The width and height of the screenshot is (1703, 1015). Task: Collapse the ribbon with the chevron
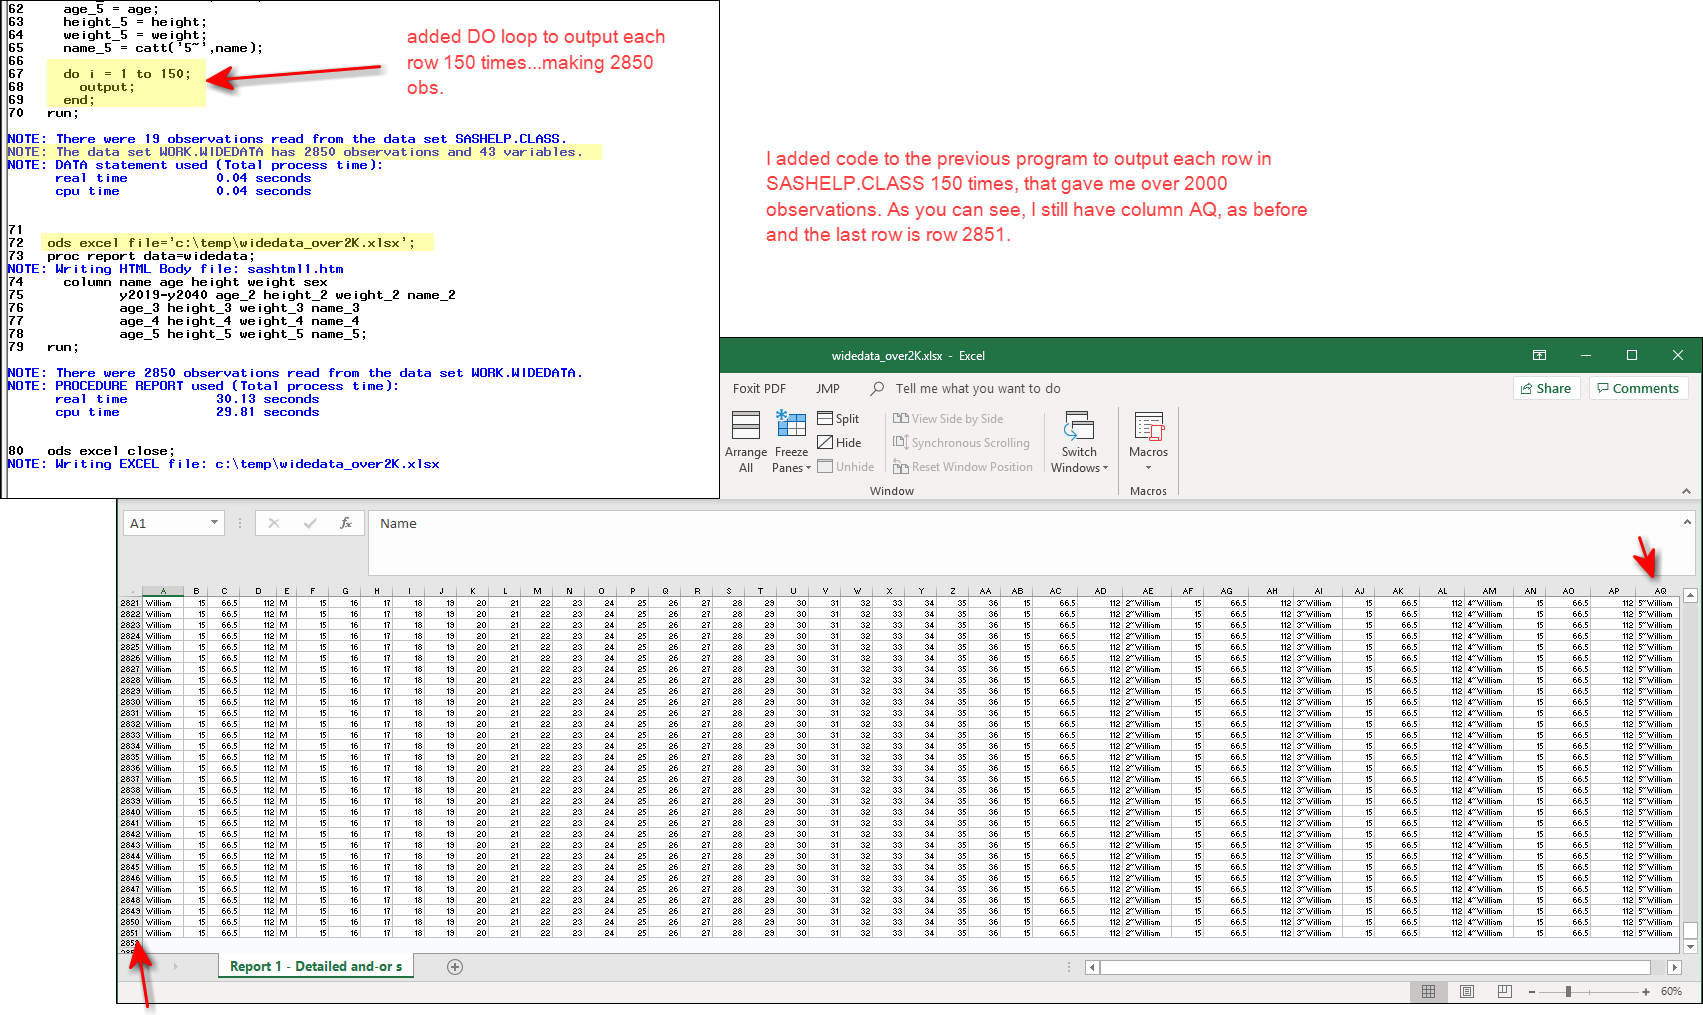[1688, 490]
